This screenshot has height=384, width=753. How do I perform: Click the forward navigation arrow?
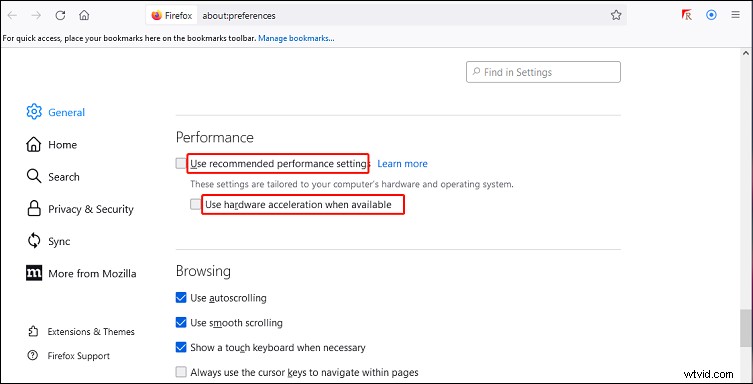point(36,15)
